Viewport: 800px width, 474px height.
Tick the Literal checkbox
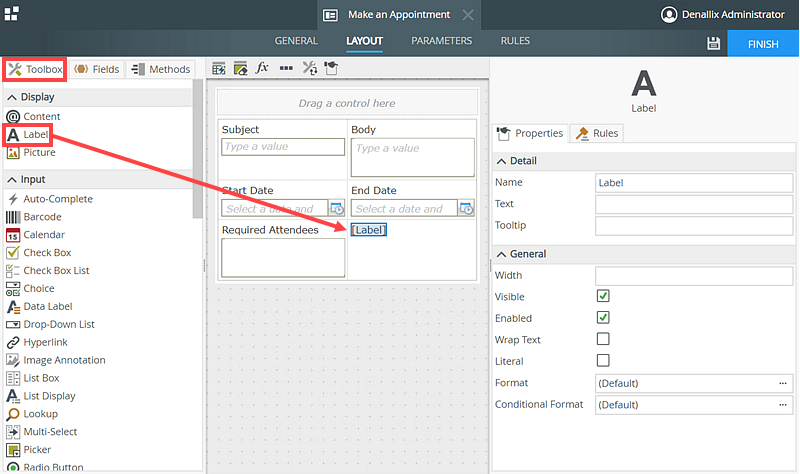click(x=603, y=360)
